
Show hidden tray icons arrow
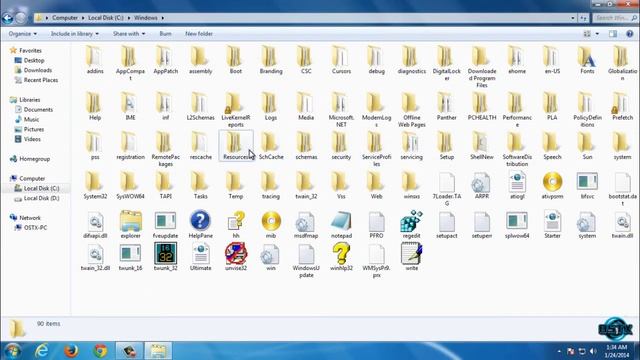pyautogui.click(x=559, y=351)
